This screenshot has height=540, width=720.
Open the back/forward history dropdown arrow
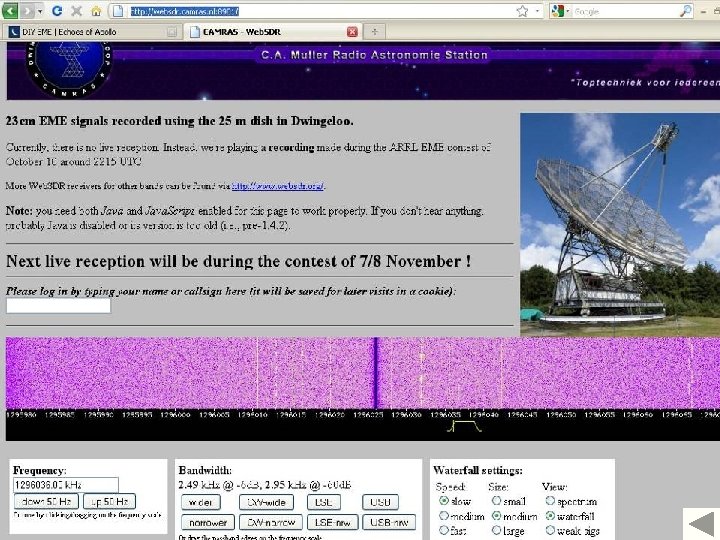[x=40, y=11]
